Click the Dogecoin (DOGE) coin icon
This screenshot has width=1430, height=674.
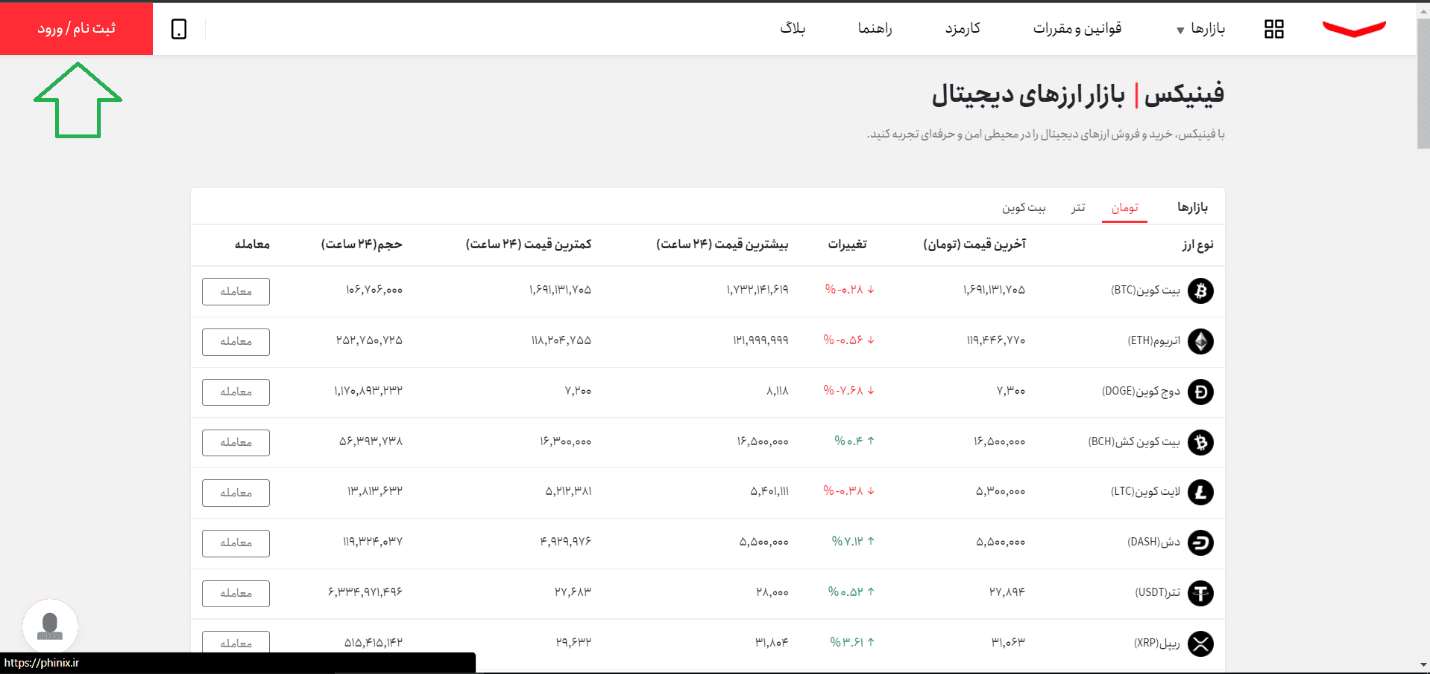1200,392
